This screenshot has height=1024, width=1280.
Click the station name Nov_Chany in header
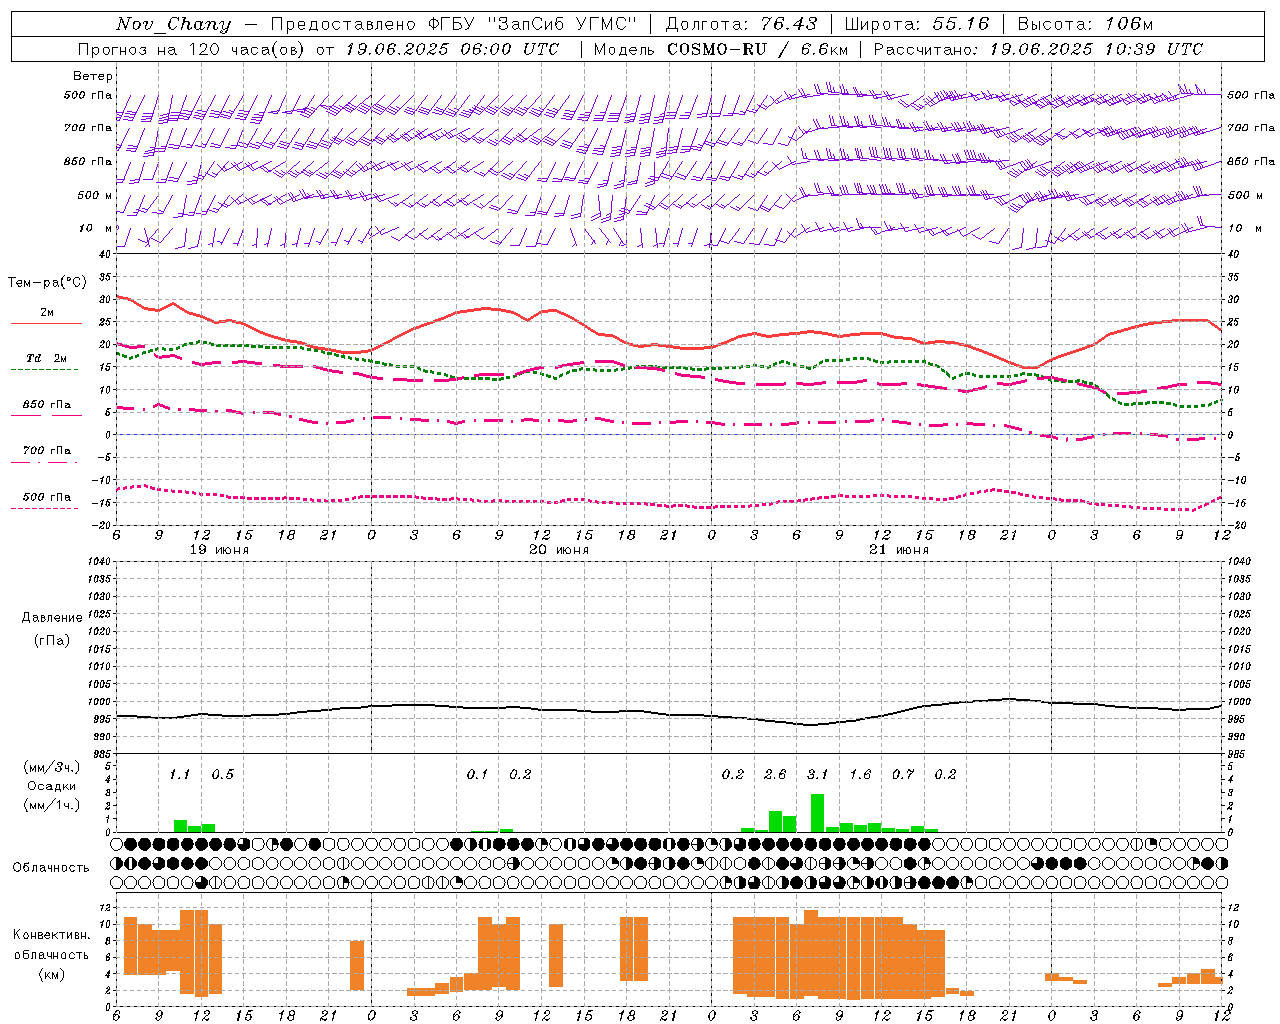pos(173,24)
